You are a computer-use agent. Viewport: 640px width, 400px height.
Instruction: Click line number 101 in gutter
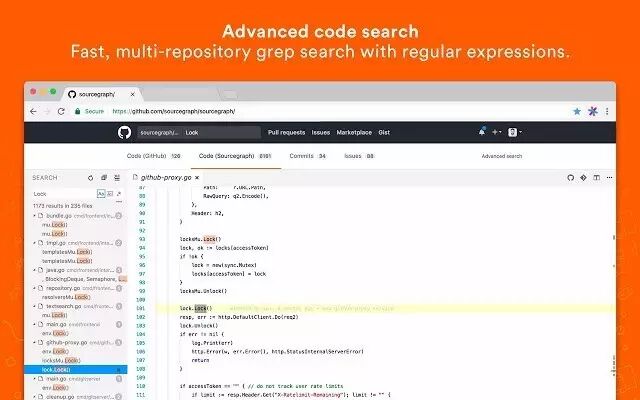pos(140,308)
